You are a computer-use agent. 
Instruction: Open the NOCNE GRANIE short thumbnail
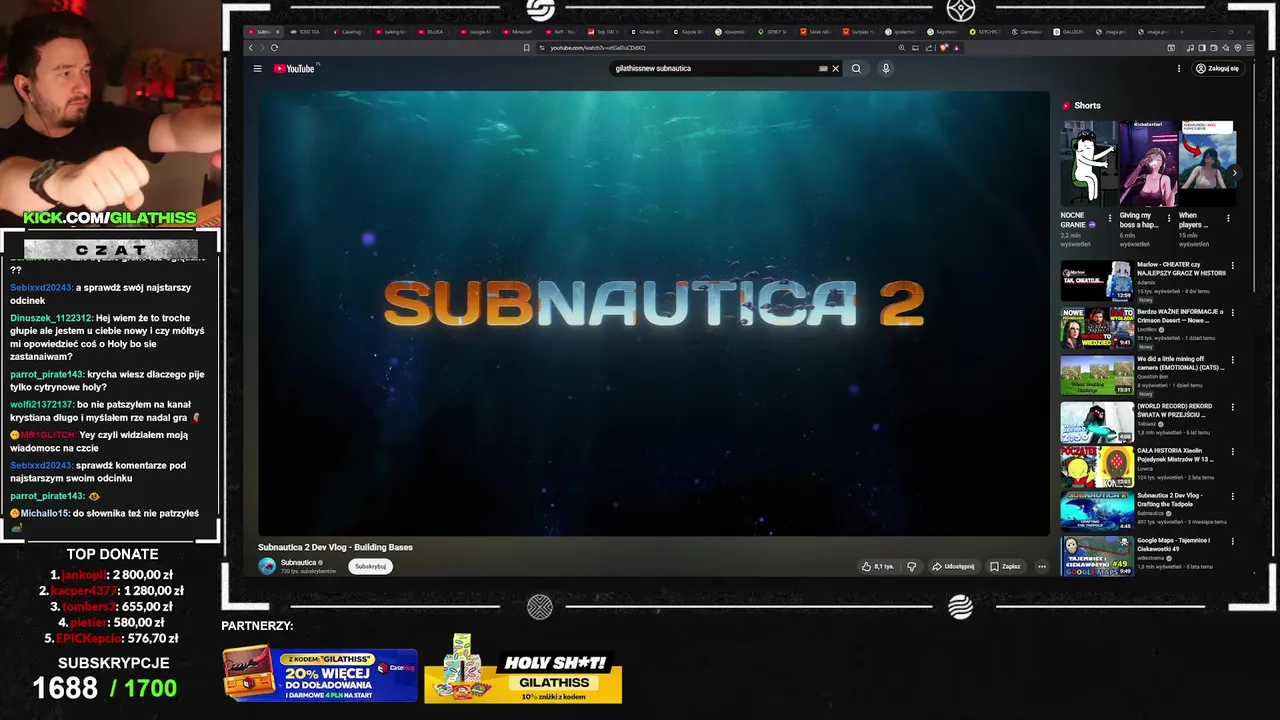(1088, 163)
